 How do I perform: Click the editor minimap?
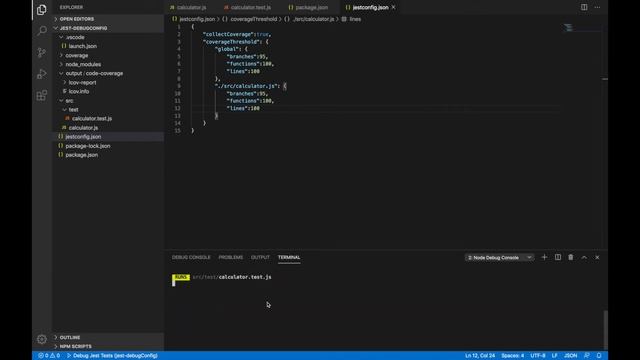(581, 28)
